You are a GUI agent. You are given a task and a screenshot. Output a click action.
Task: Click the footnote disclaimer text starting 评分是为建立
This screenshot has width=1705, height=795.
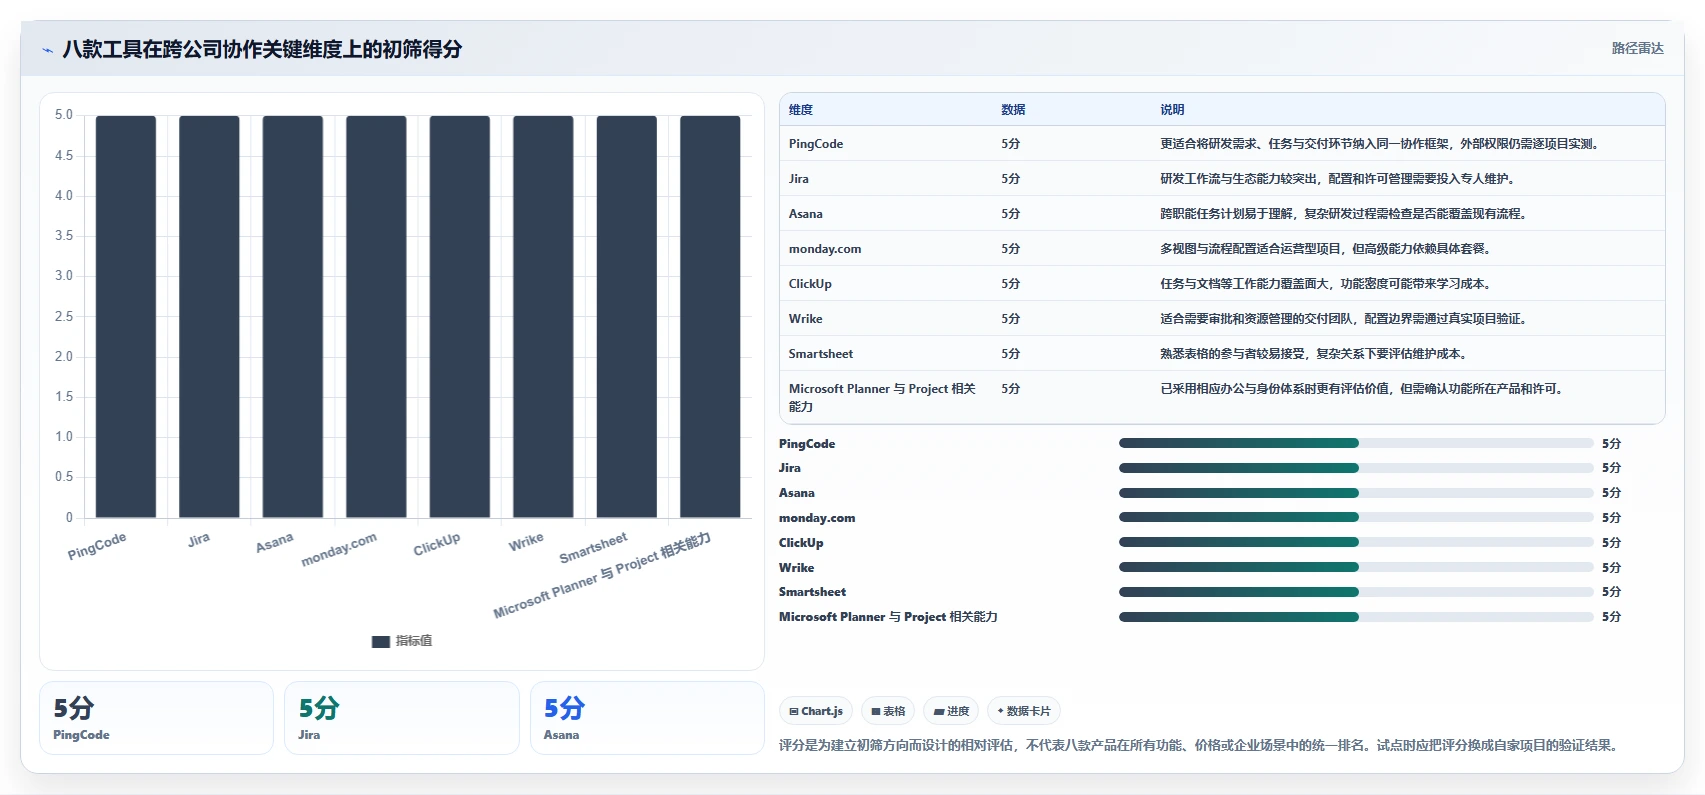point(1200,745)
